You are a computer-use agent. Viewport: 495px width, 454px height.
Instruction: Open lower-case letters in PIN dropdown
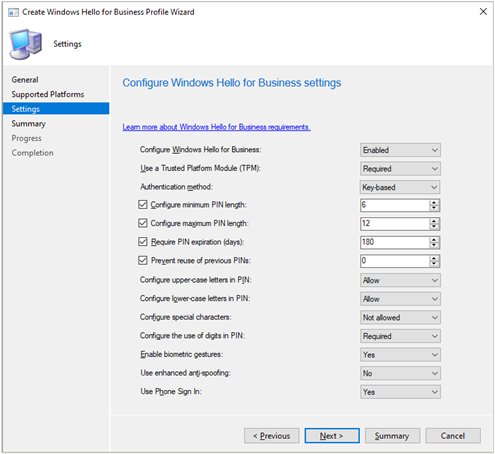[400, 299]
